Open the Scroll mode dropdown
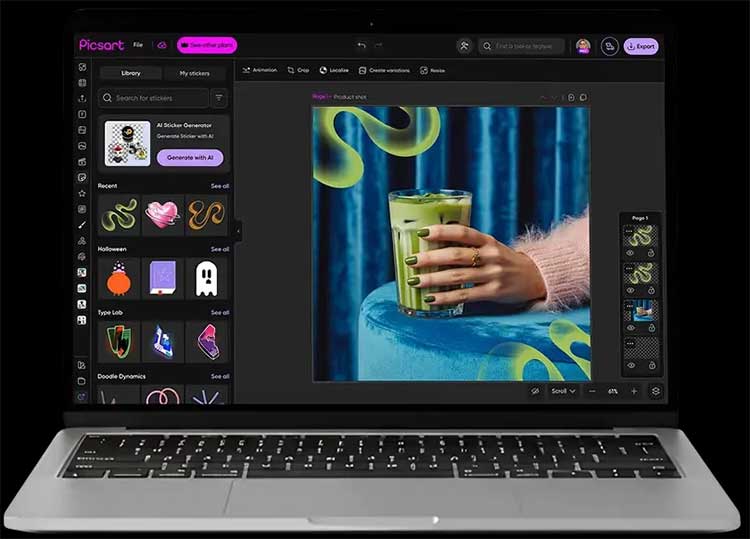This screenshot has height=539, width=750. tap(563, 391)
